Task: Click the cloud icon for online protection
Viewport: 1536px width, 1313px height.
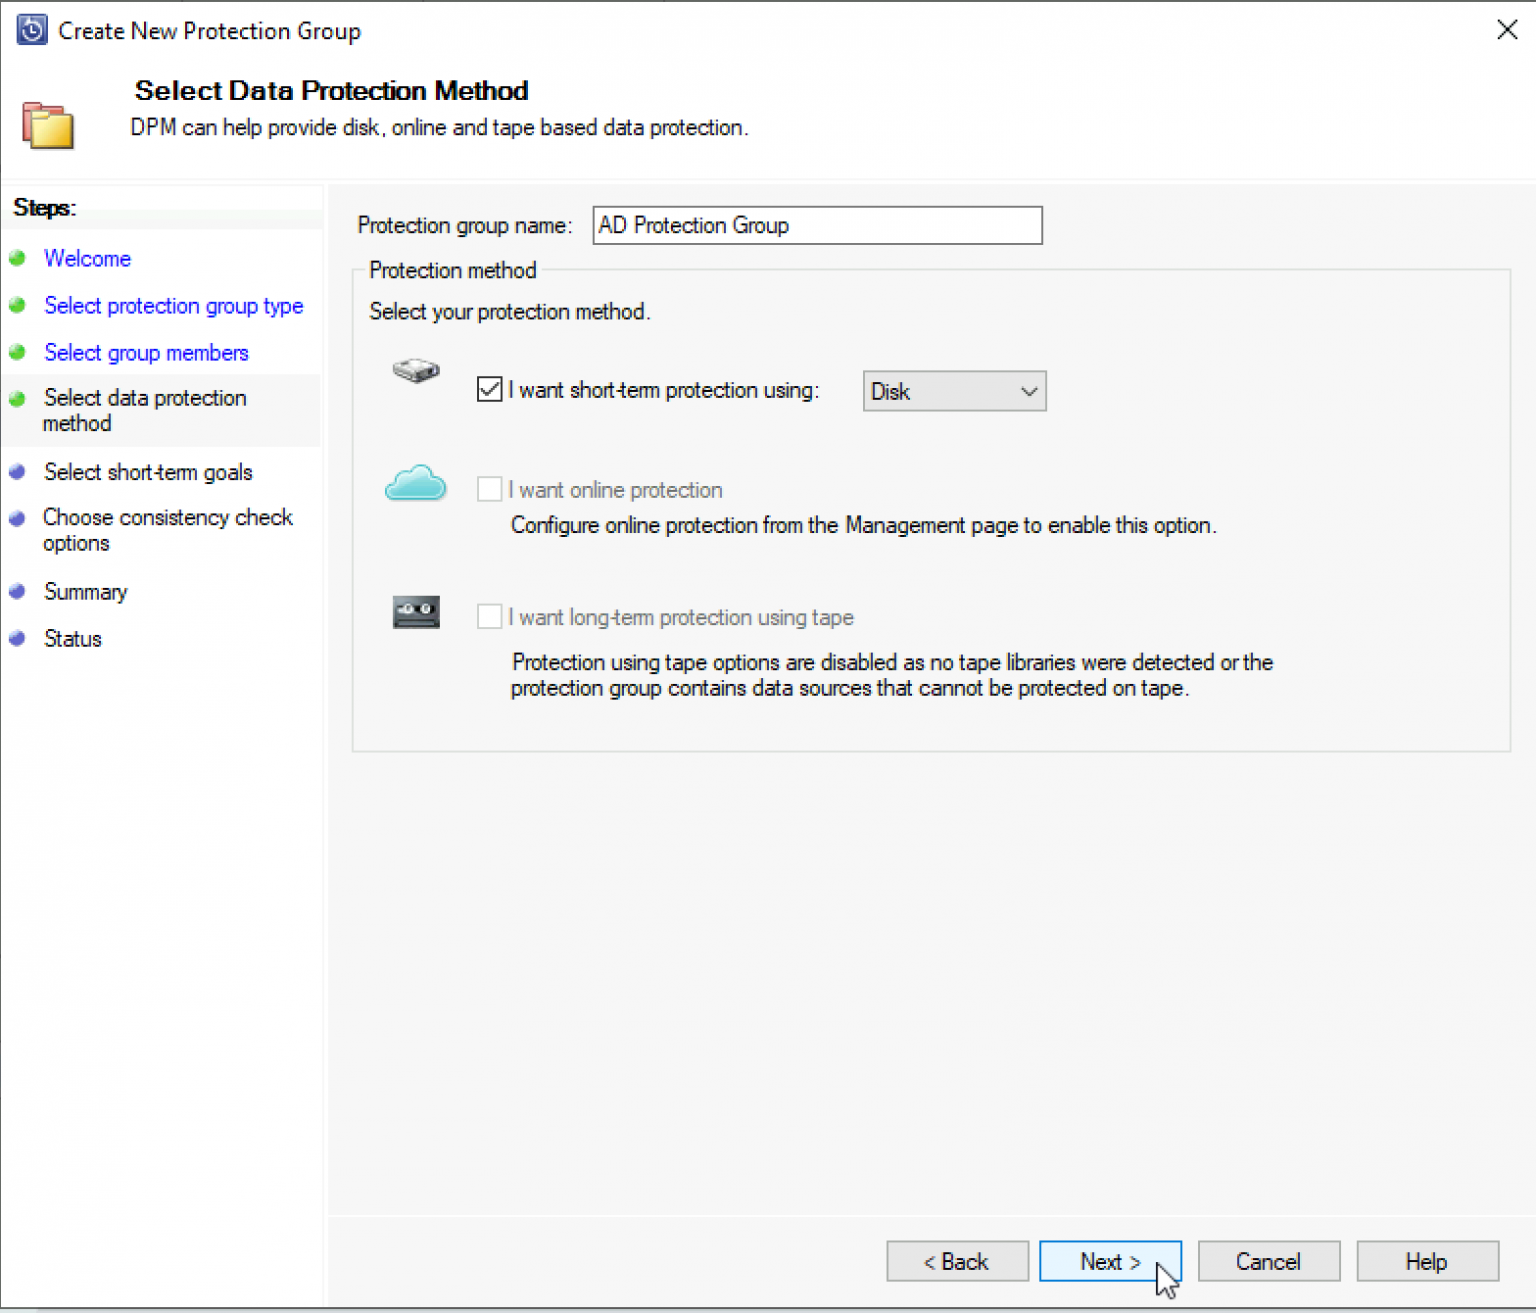Action: [x=415, y=483]
